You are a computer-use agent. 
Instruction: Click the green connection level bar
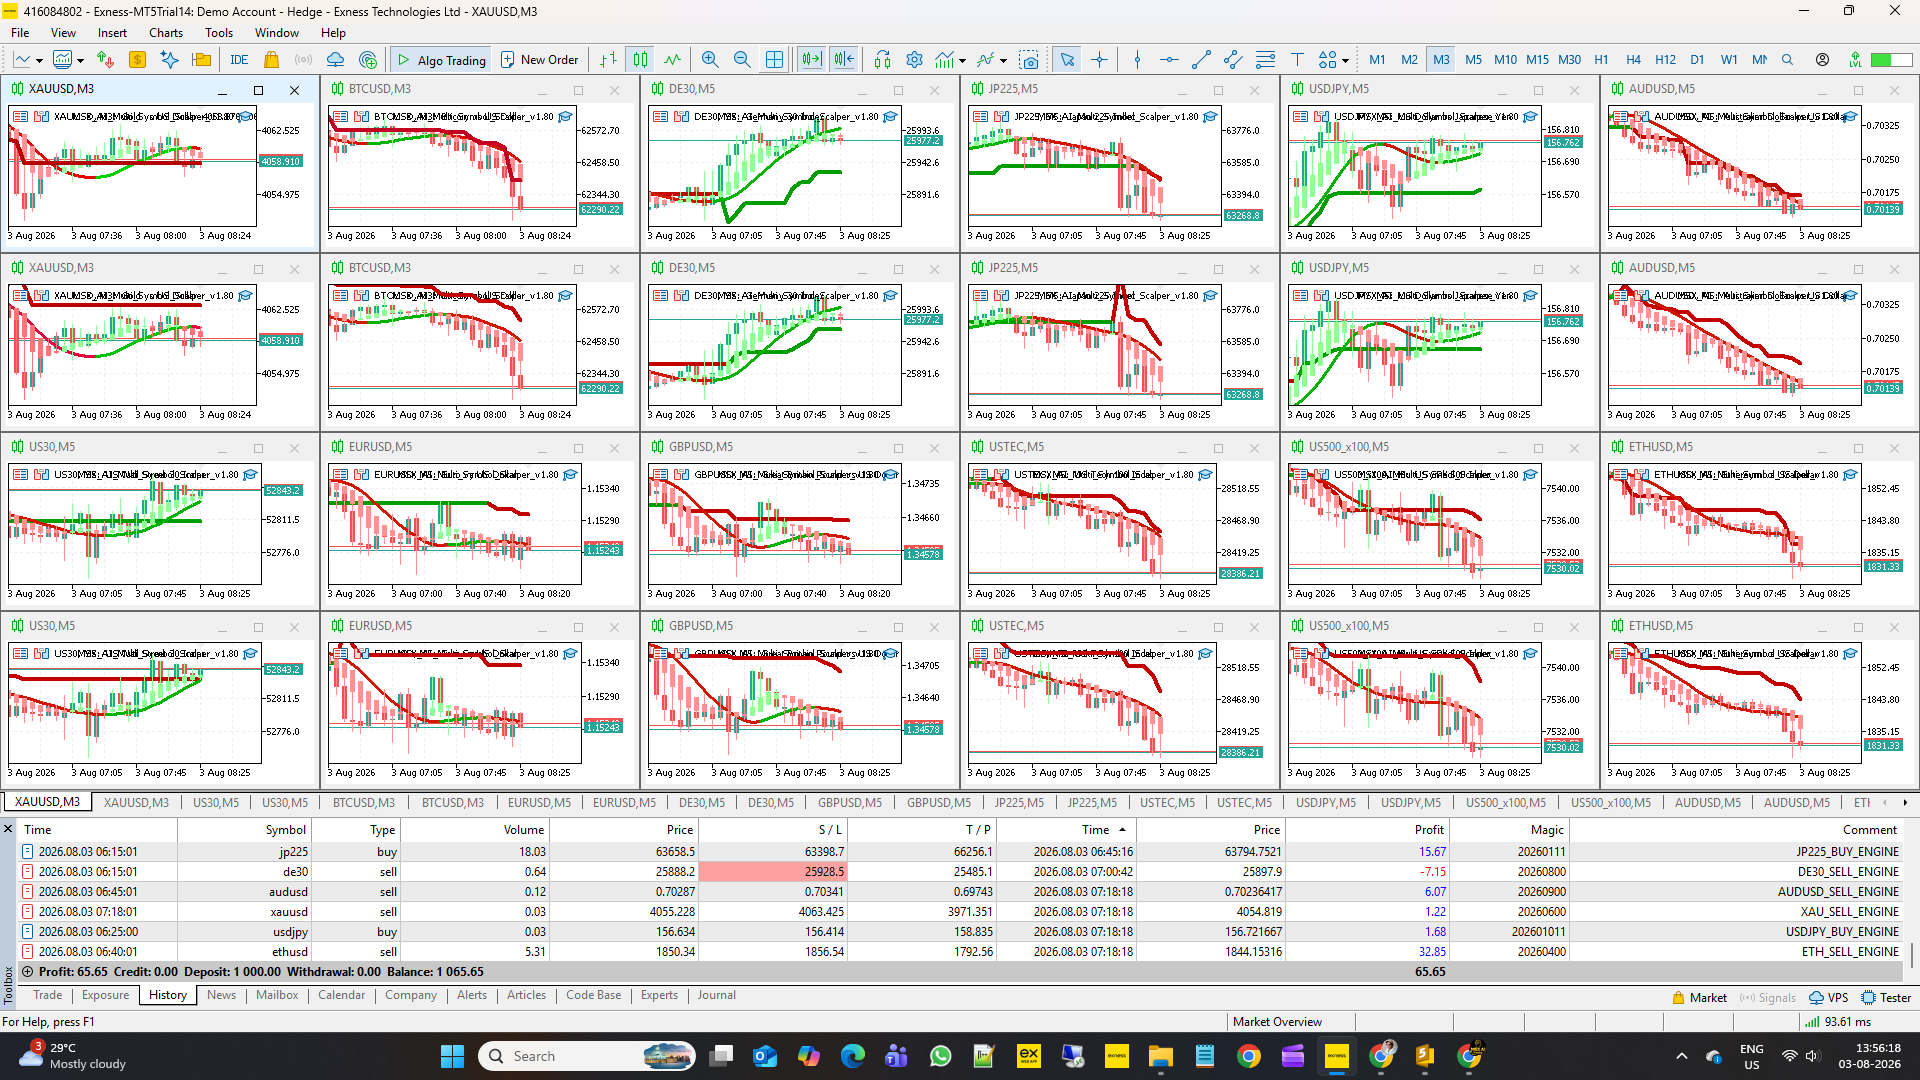[x=1890, y=60]
